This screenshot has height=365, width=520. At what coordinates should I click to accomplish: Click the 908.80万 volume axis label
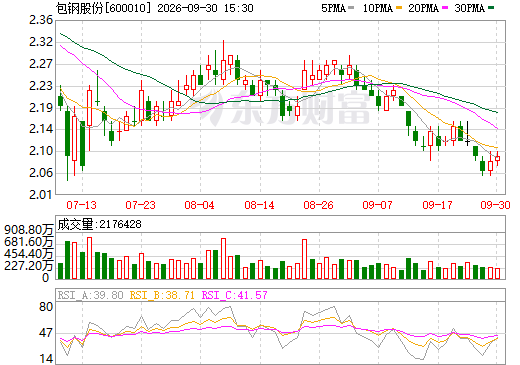29,230
